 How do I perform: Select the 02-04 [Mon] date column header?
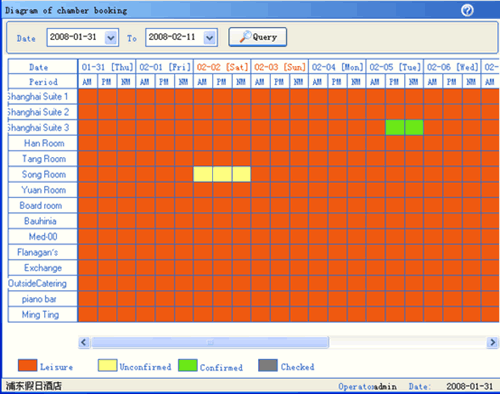(x=337, y=67)
